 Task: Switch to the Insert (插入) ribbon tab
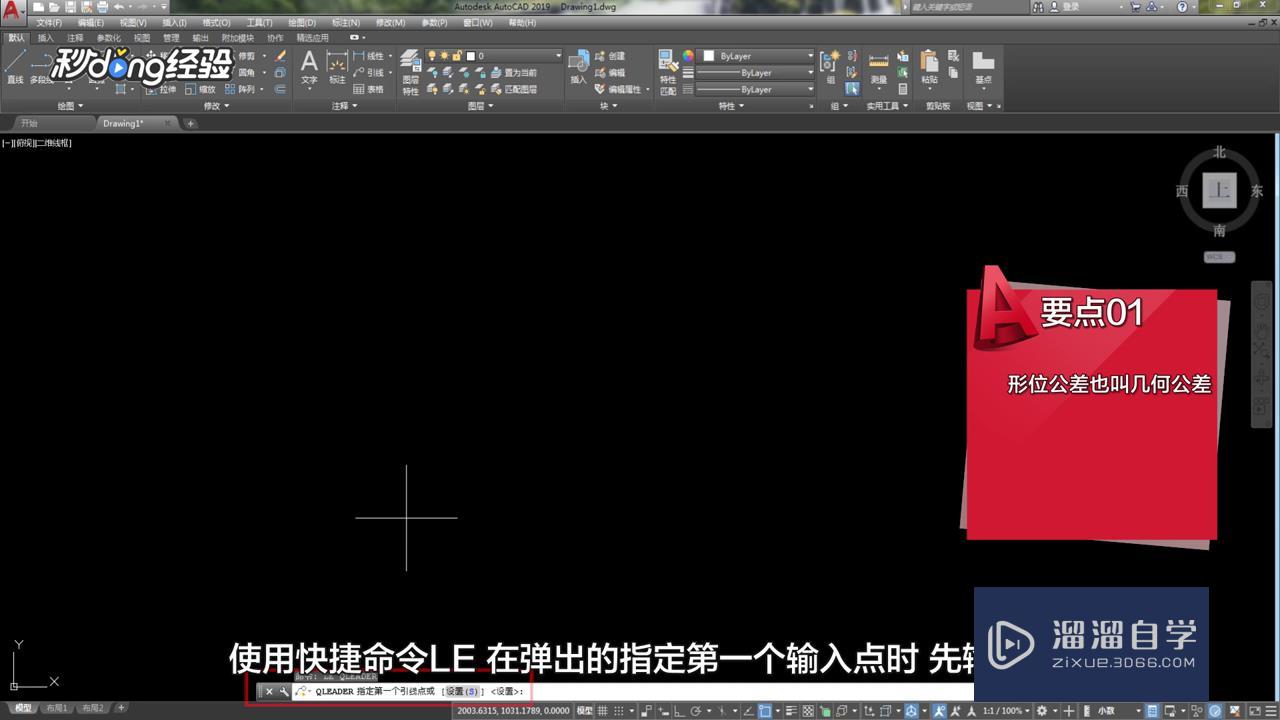46,38
